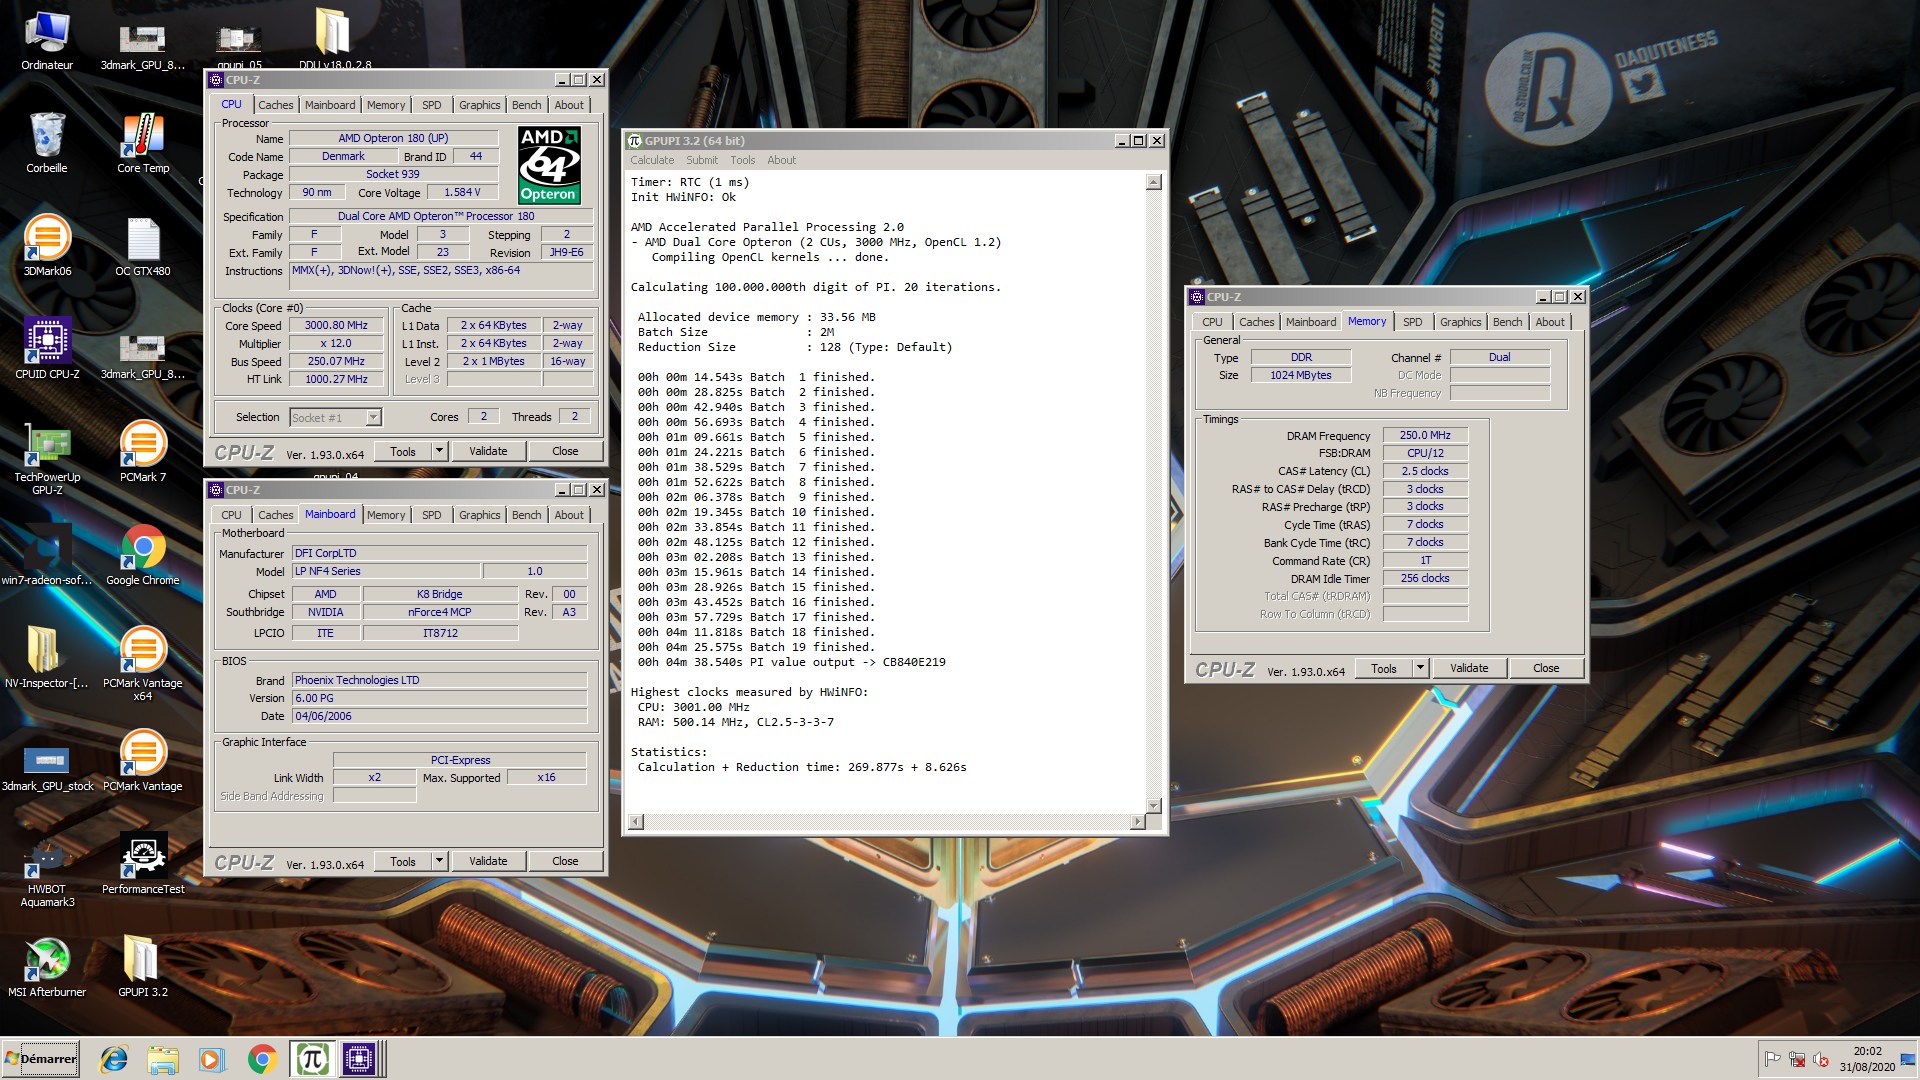This screenshot has width=1920, height=1080.
Task: Click the Show desktop button at taskbar end
Action: tap(1909, 1059)
